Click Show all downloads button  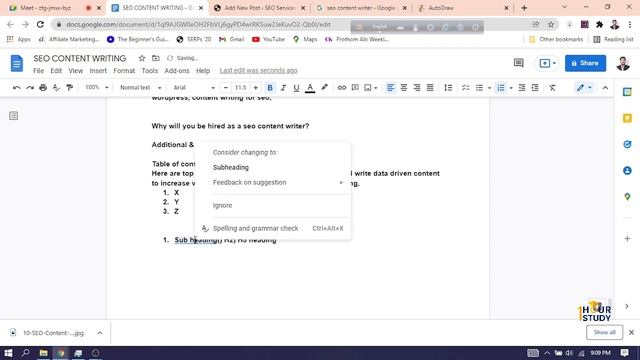(604, 332)
